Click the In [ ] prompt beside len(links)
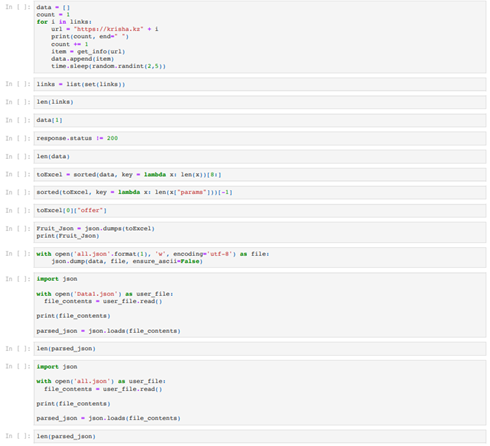 (x=18, y=102)
